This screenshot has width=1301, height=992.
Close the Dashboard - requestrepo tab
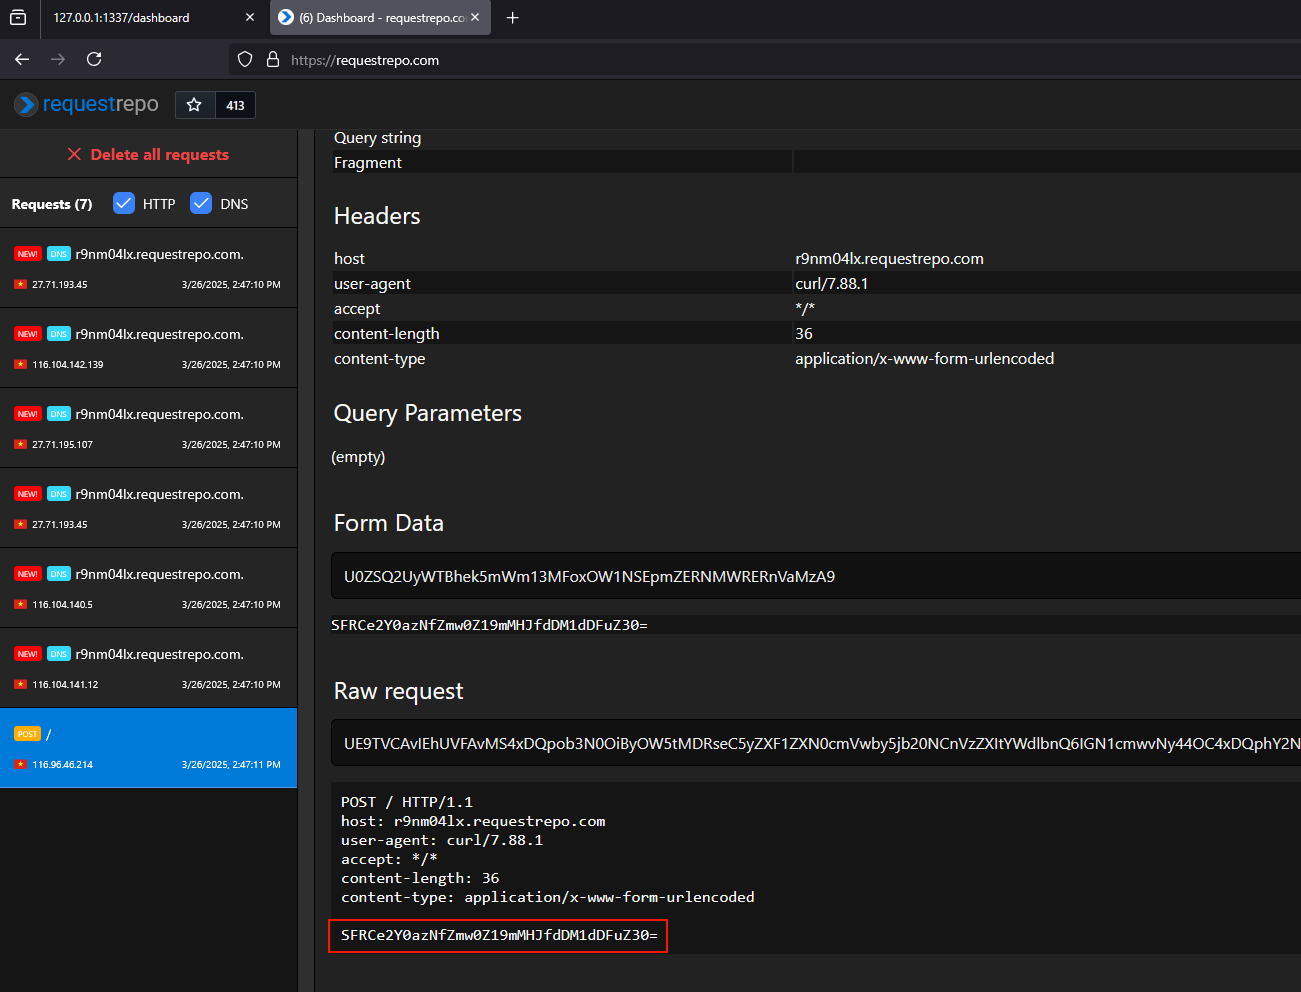click(x=475, y=18)
